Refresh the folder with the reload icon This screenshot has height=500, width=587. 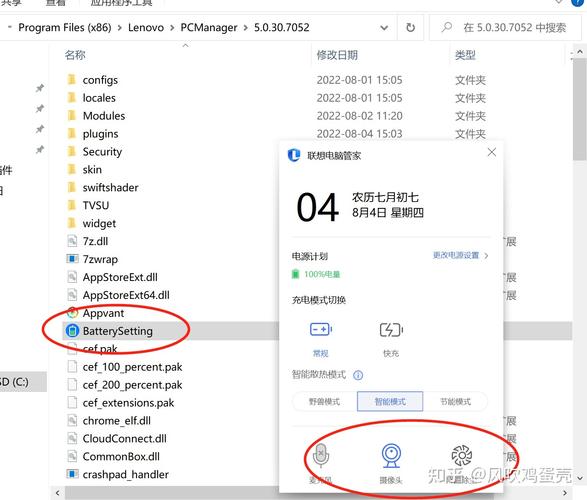[410, 28]
